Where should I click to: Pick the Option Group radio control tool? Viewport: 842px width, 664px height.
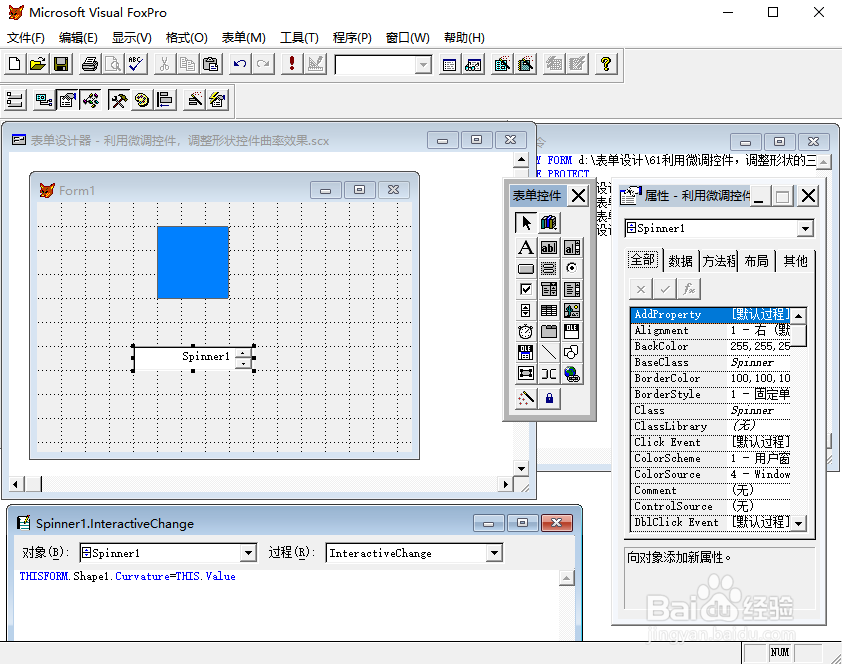pos(572,268)
